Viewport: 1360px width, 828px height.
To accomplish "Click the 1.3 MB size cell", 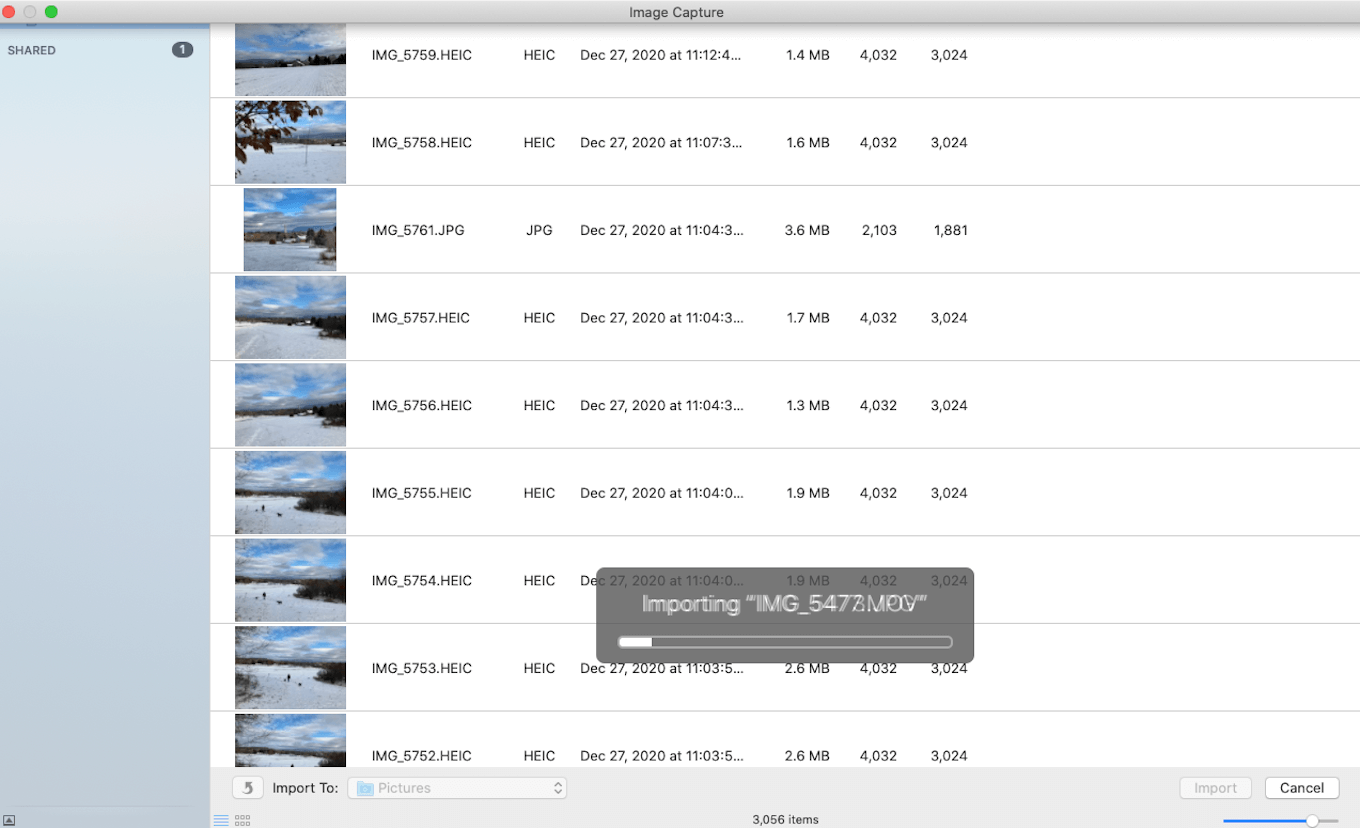I will click(x=807, y=405).
